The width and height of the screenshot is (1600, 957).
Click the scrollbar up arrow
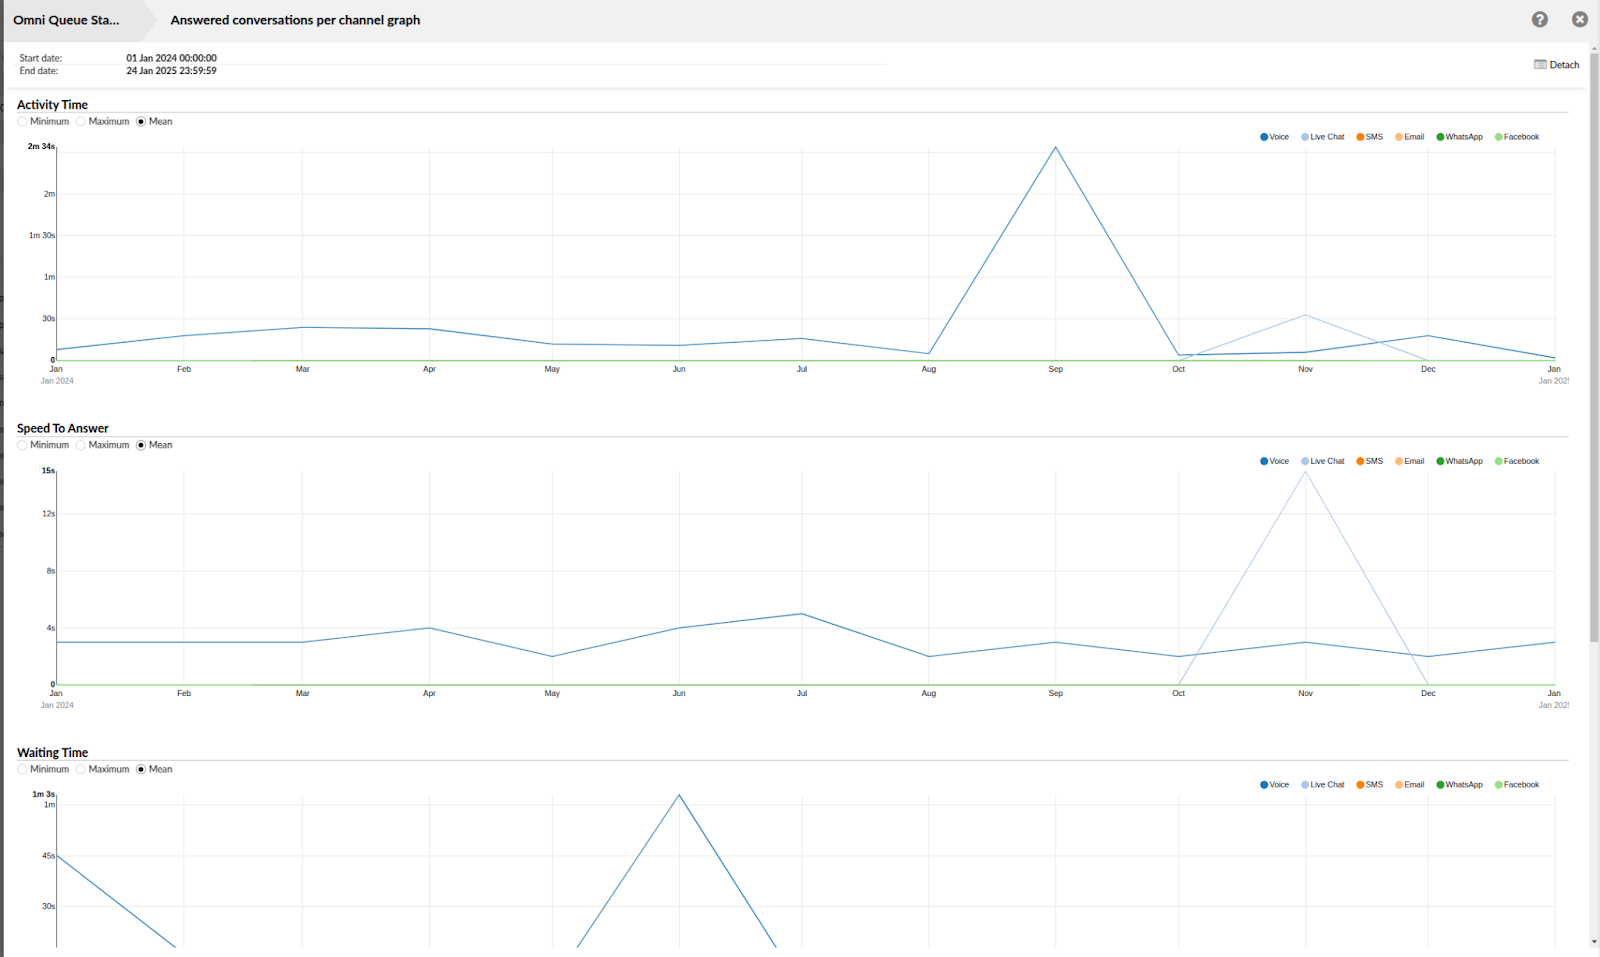tap(1594, 47)
